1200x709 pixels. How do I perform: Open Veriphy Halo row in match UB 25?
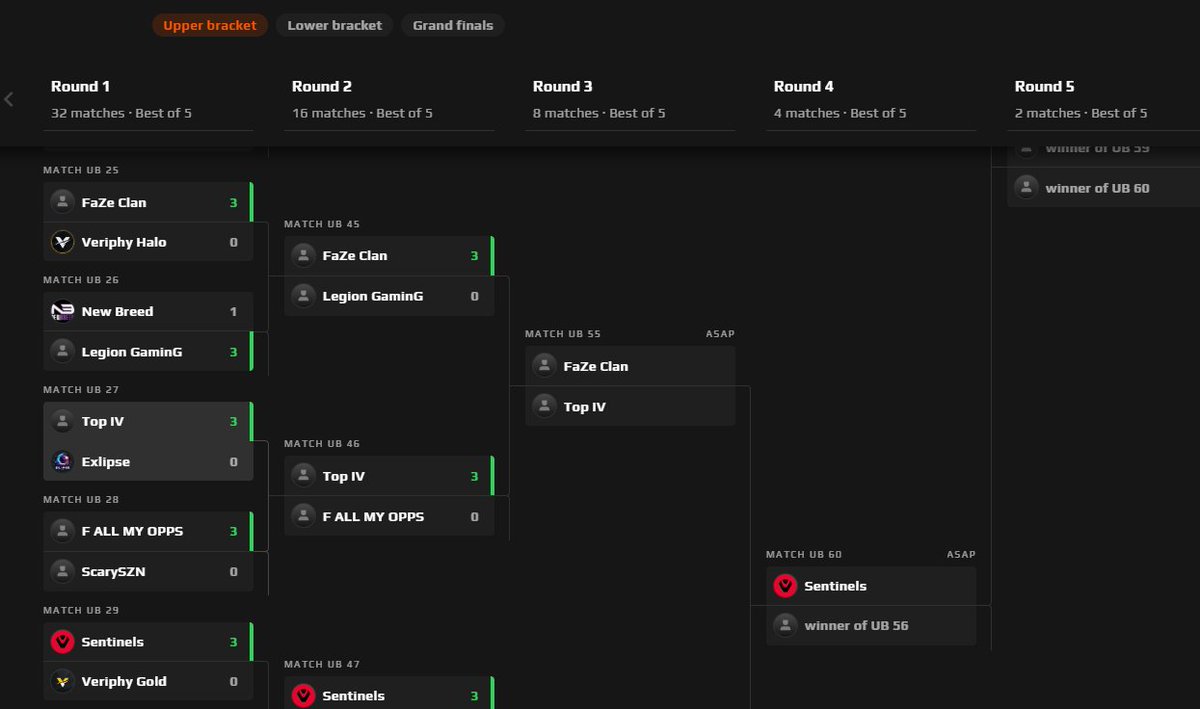pos(148,242)
